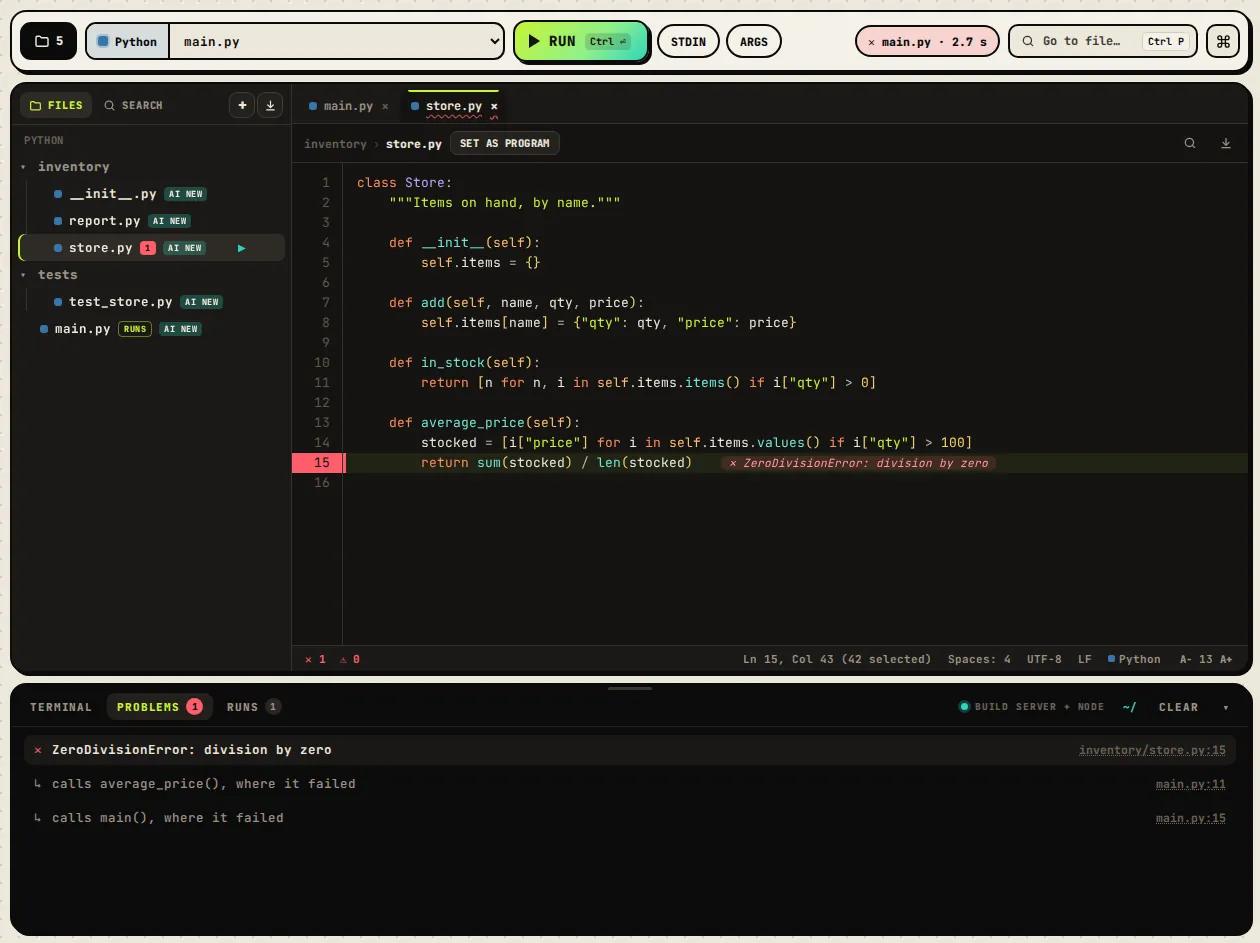Click the ARGS button
This screenshot has width=1260, height=943.
(x=754, y=41)
